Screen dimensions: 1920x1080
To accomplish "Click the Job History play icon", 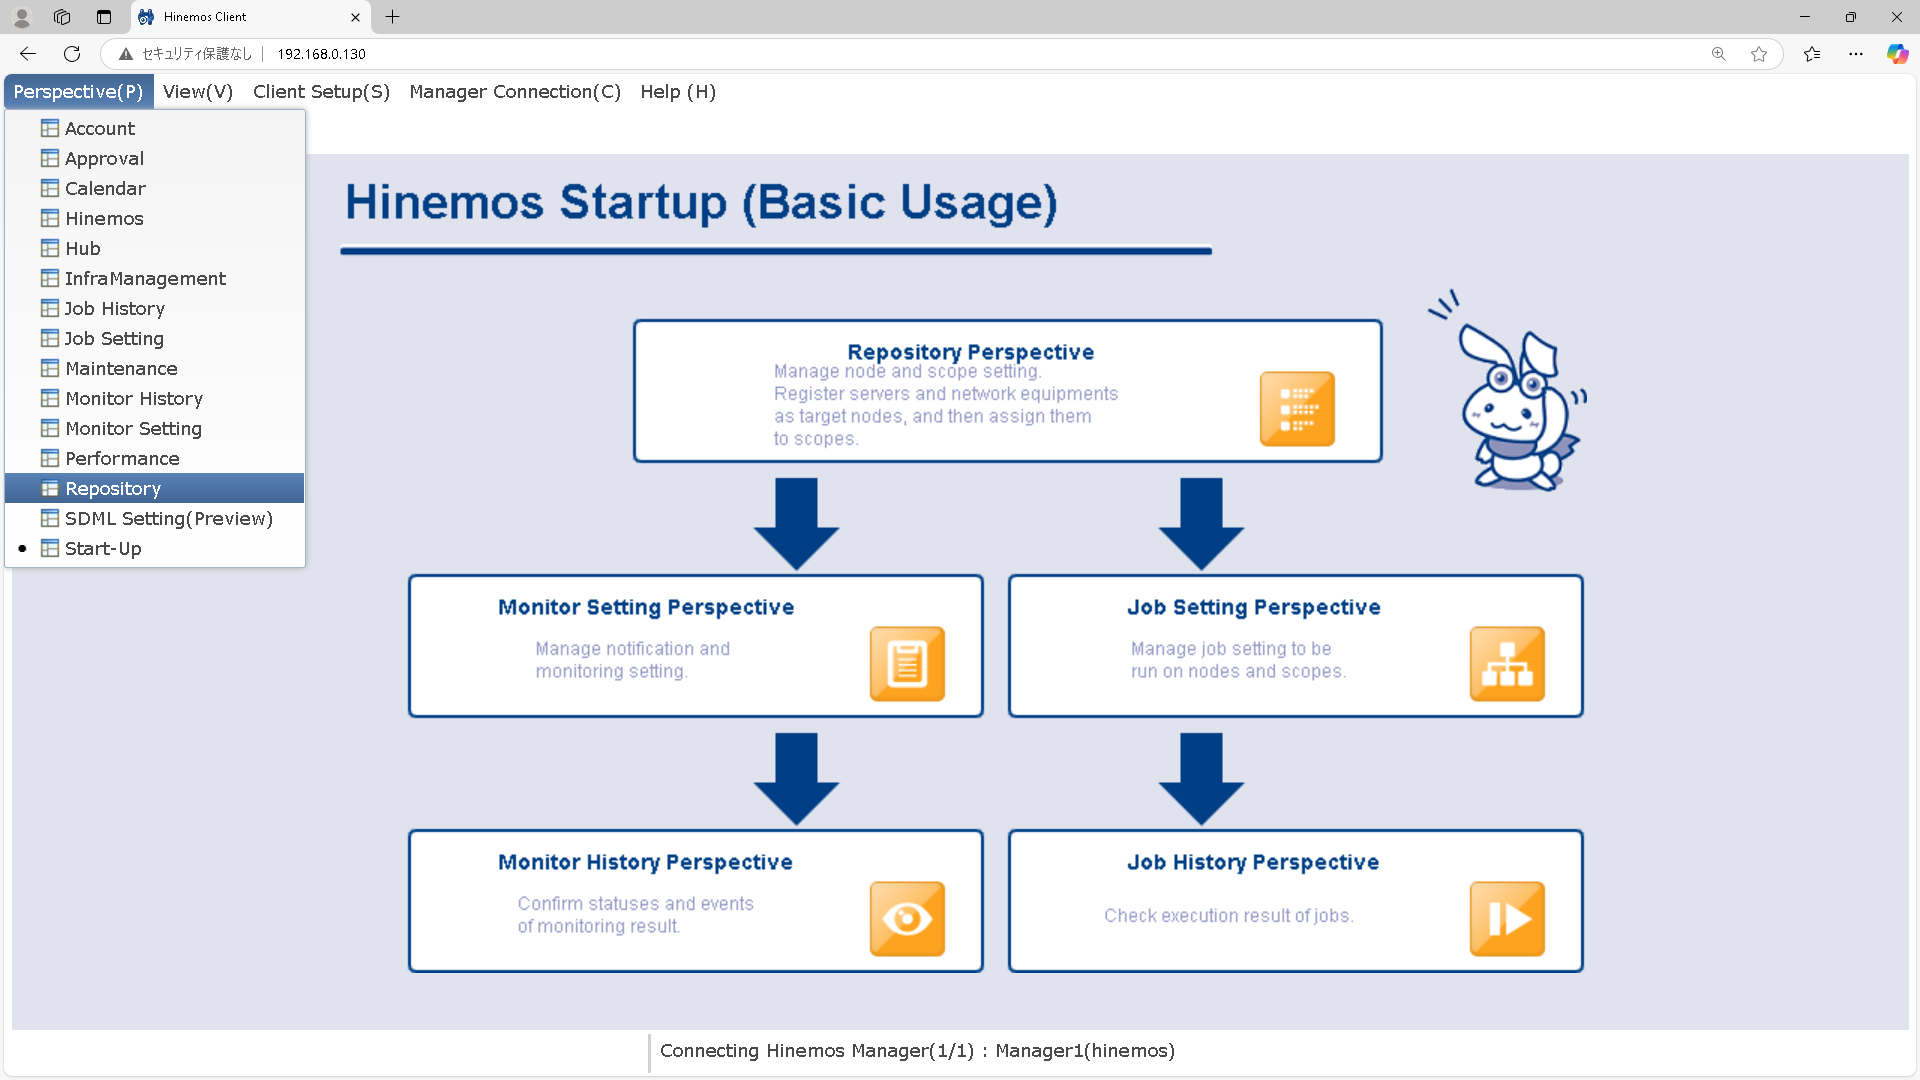I will pyautogui.click(x=1507, y=919).
